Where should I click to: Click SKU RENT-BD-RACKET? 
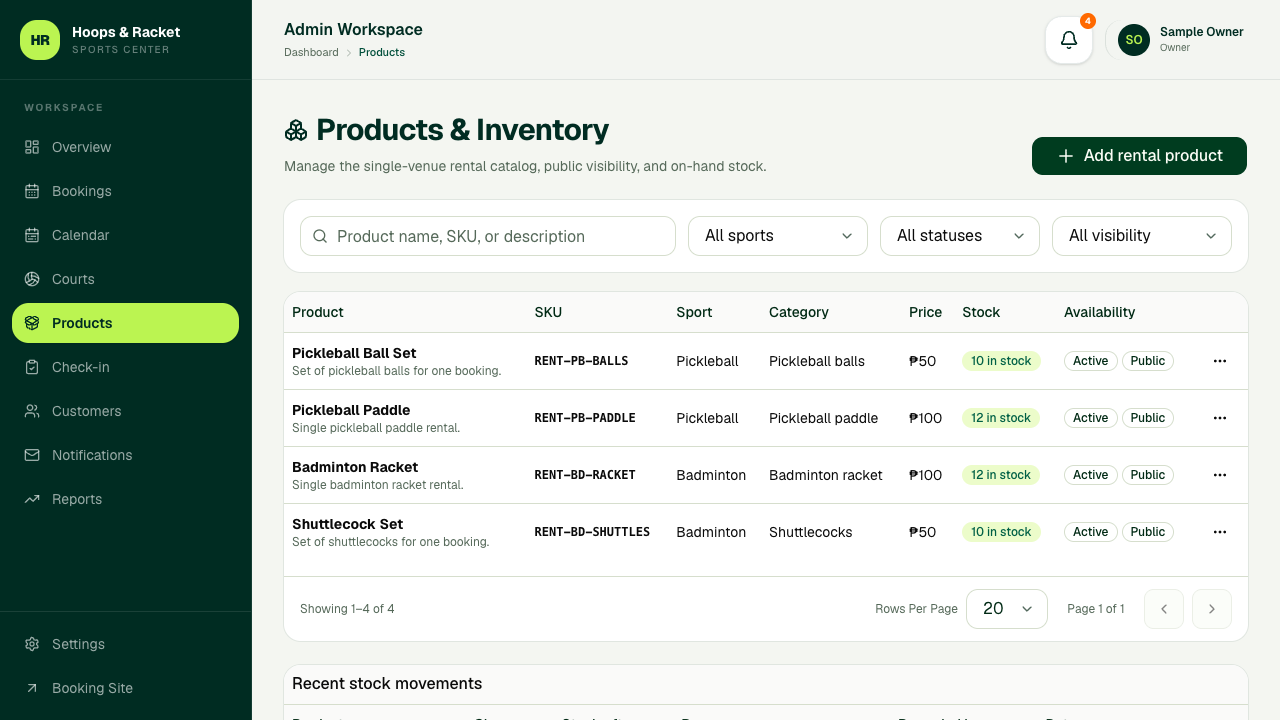click(585, 475)
